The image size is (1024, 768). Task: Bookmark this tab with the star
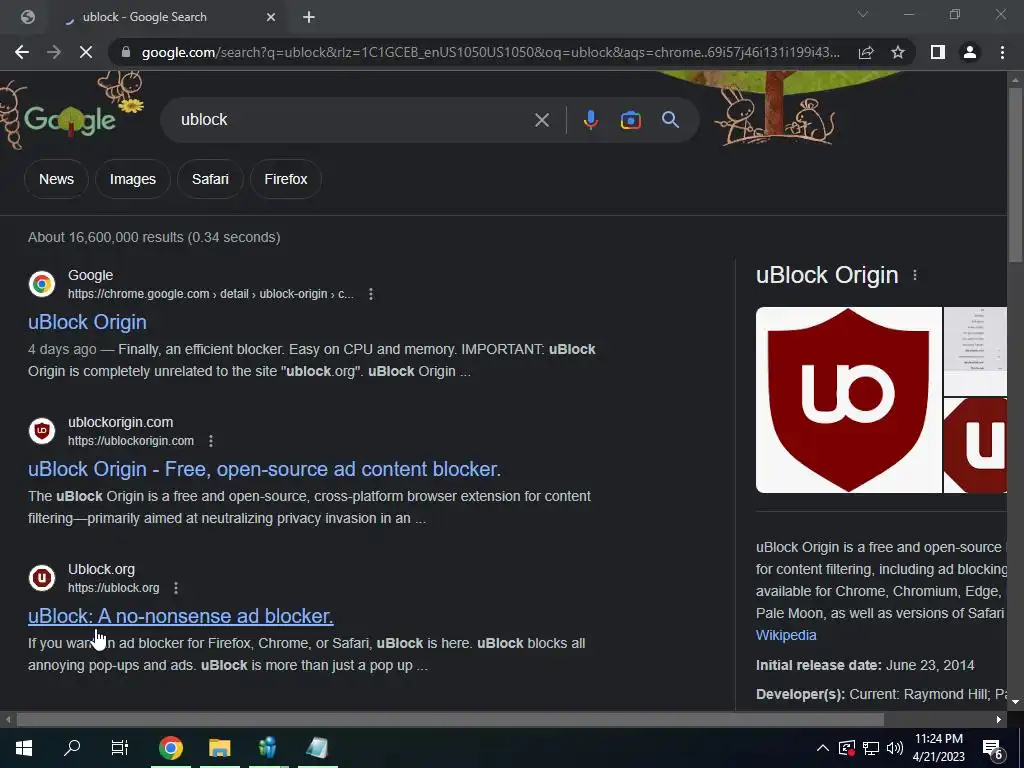898,52
